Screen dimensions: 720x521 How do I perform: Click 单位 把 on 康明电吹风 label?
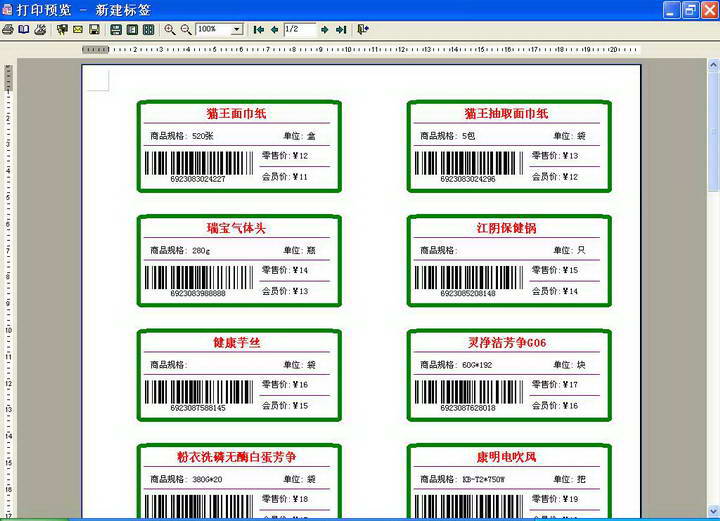(x=569, y=479)
